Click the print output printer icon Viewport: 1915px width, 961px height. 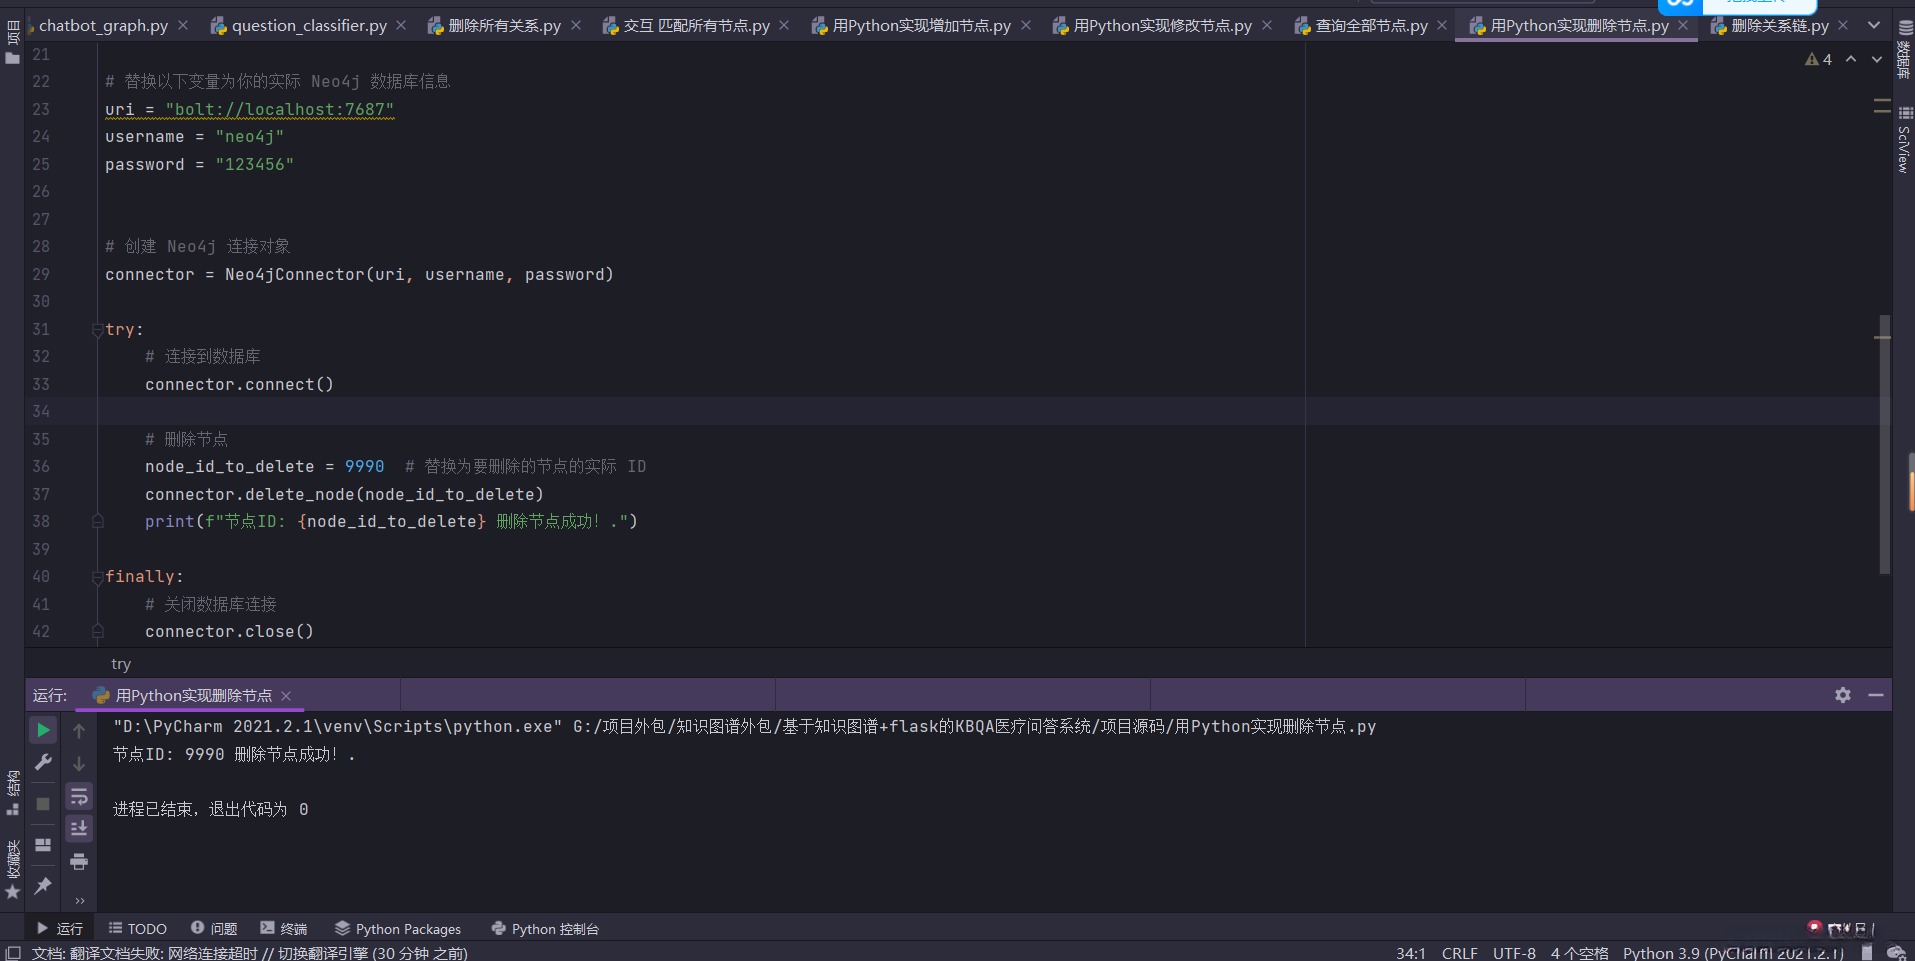click(x=79, y=862)
